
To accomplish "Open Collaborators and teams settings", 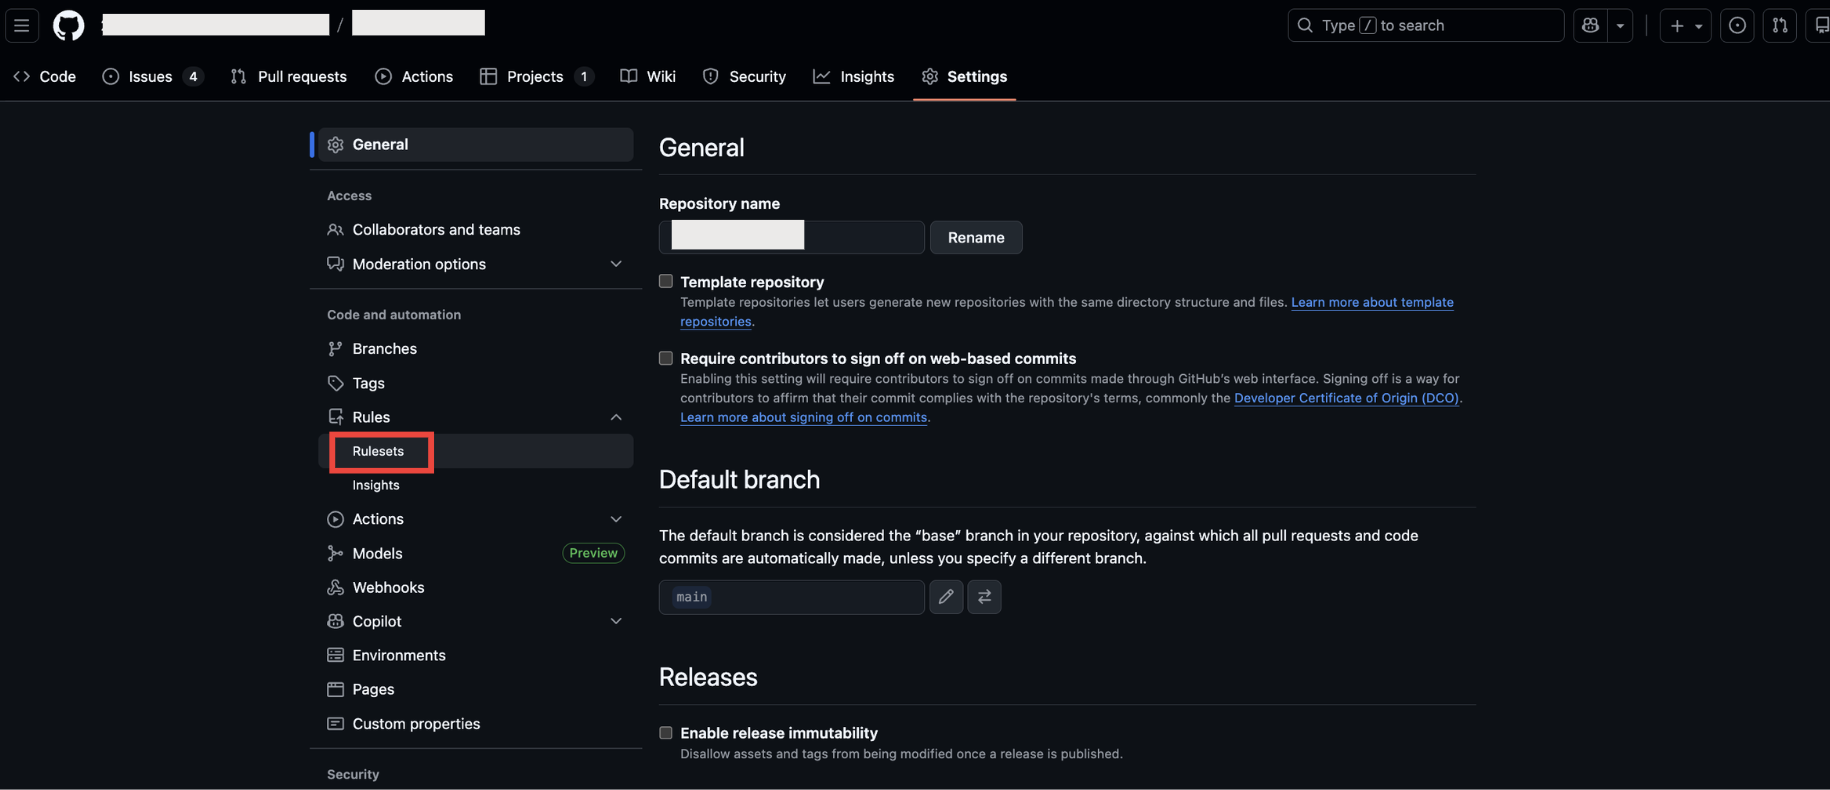I will click(x=476, y=230).
